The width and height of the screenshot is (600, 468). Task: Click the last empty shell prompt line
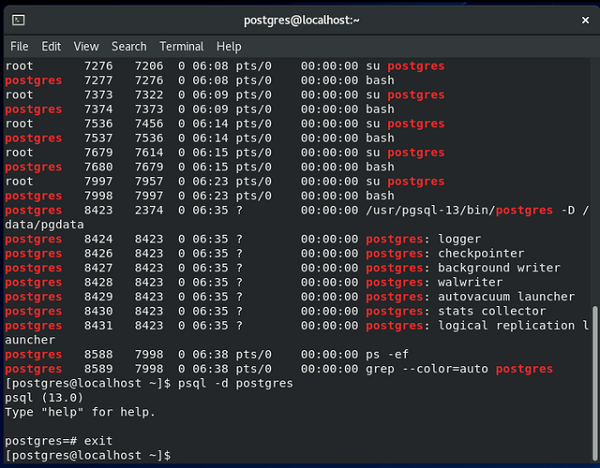pos(88,455)
